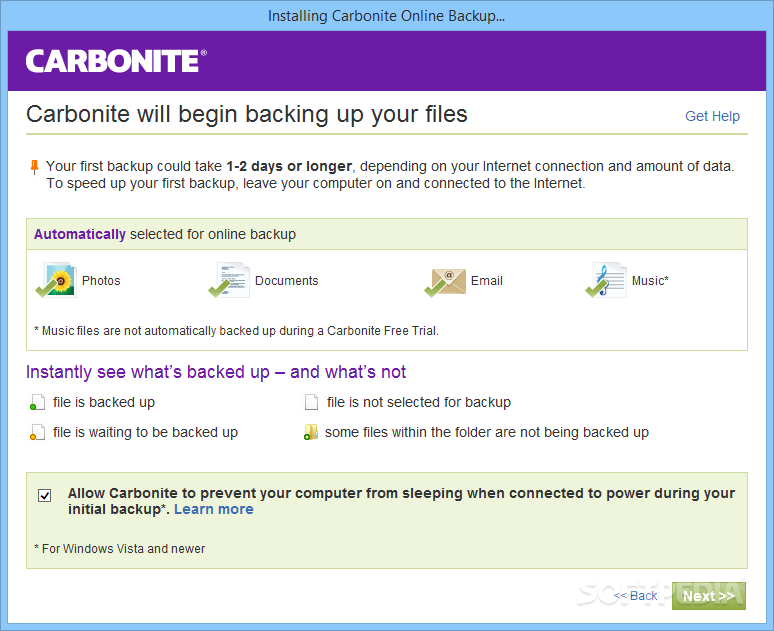
Task: Click the green-dot backed up file icon
Action: pyautogui.click(x=38, y=402)
